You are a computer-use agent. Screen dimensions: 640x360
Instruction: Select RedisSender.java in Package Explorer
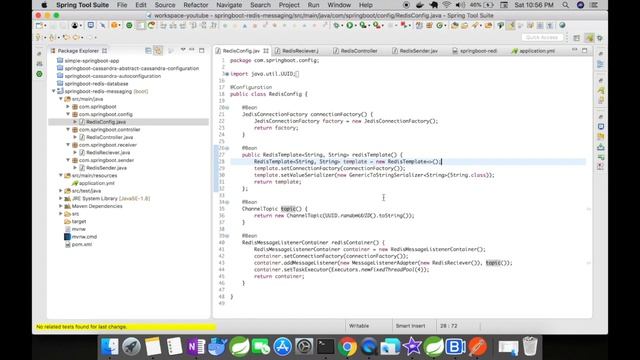pos(106,168)
